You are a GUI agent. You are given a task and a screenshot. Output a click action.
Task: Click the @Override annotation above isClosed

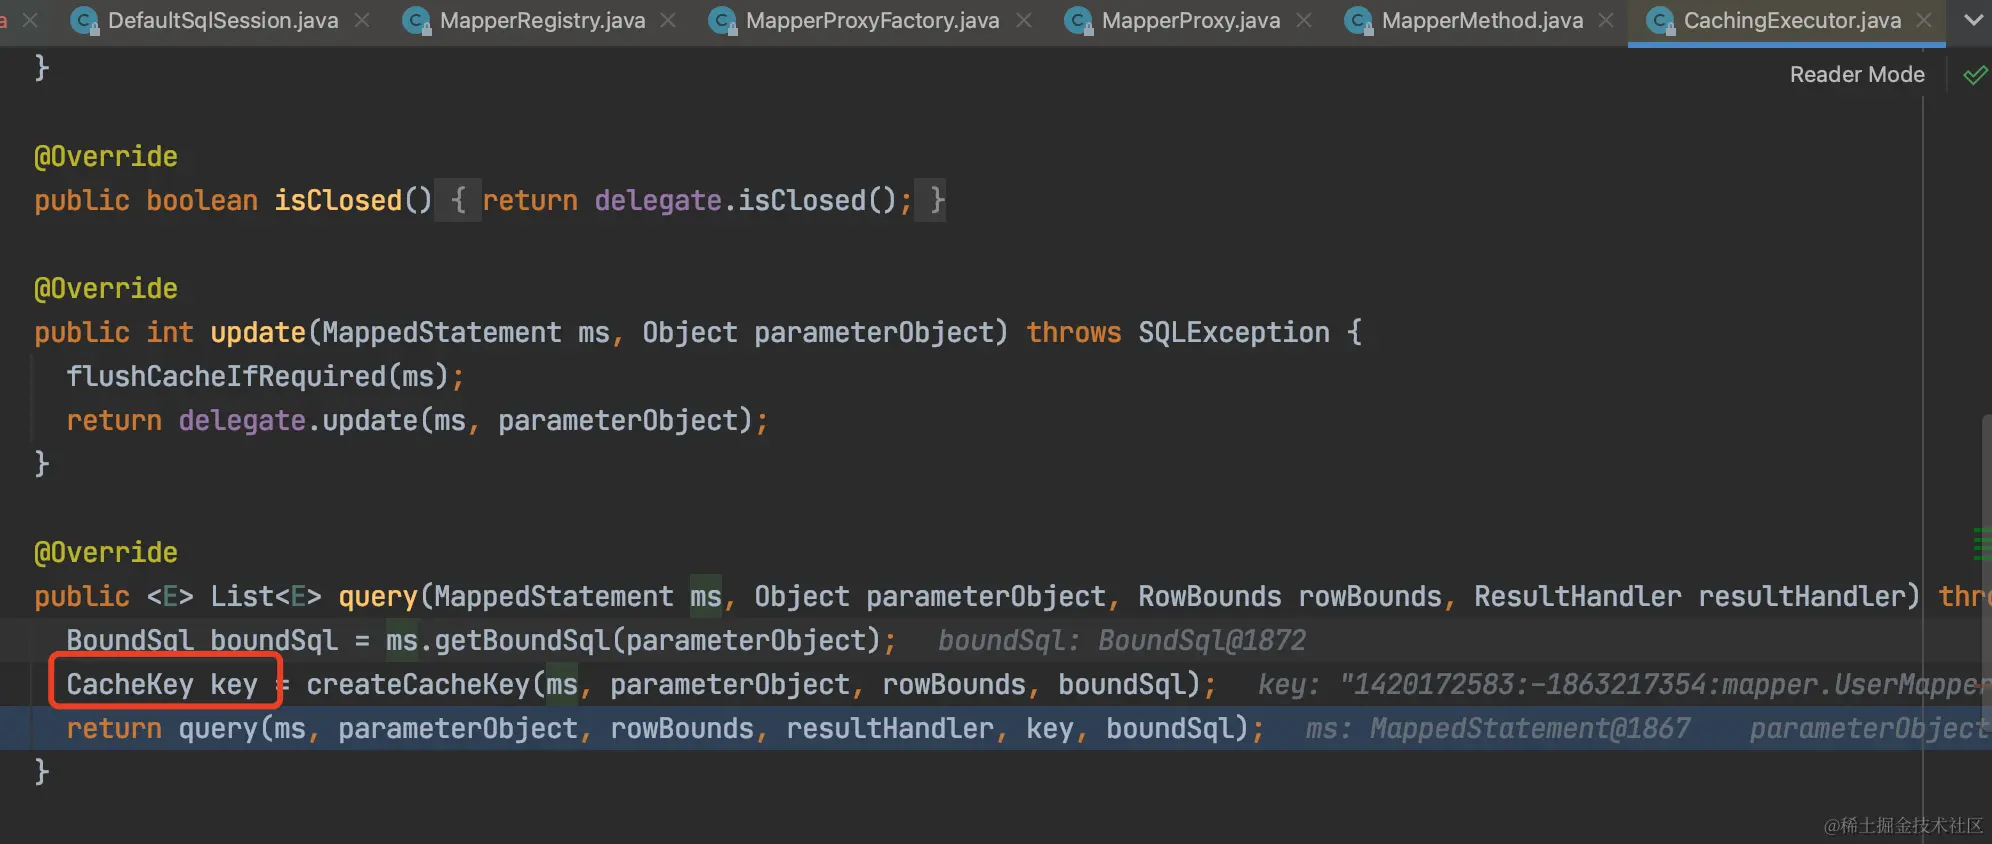click(x=106, y=156)
